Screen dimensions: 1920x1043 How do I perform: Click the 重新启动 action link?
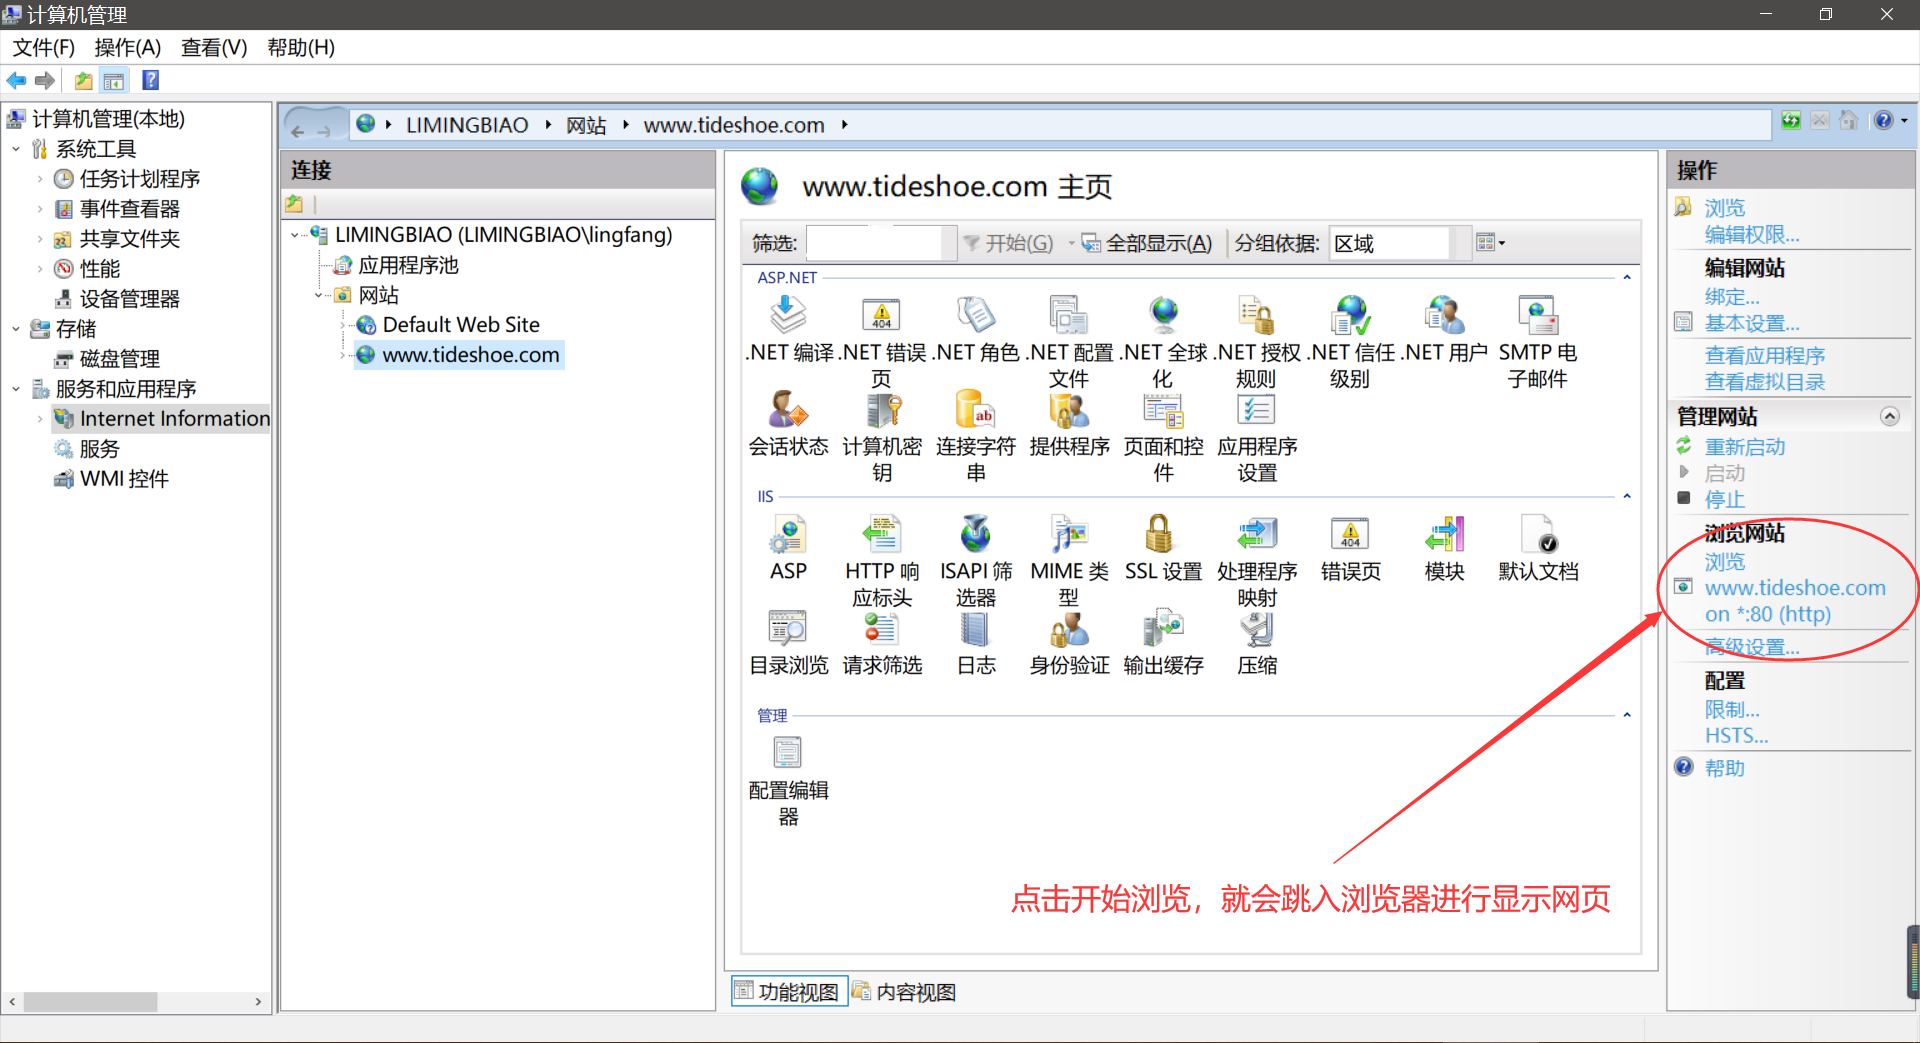point(1745,447)
